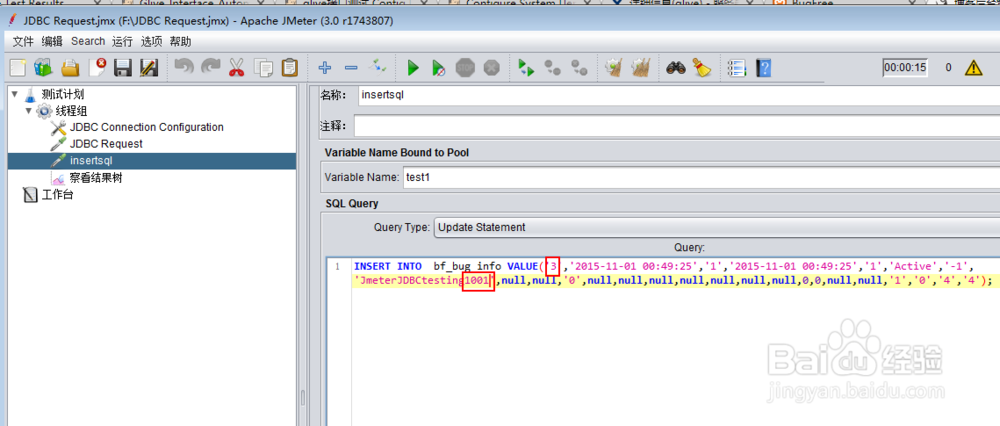Image resolution: width=1000 pixels, height=426 pixels.
Task: Open the 运行 menu
Action: tap(122, 41)
